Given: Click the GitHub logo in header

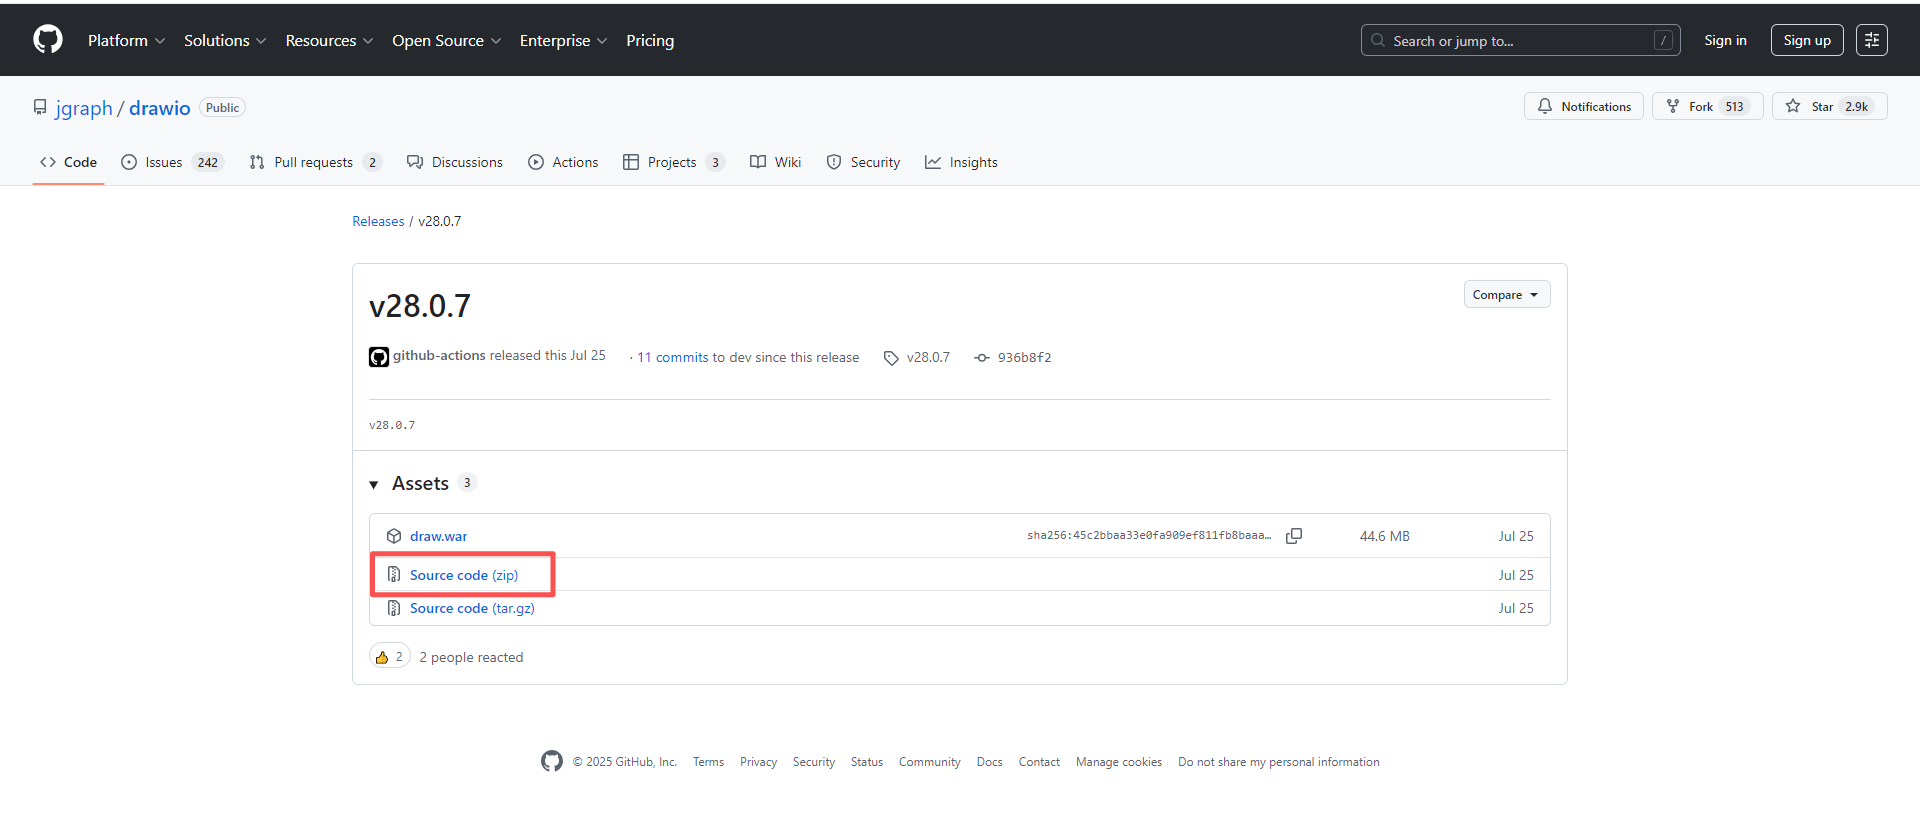Looking at the screenshot, I should coord(48,40).
